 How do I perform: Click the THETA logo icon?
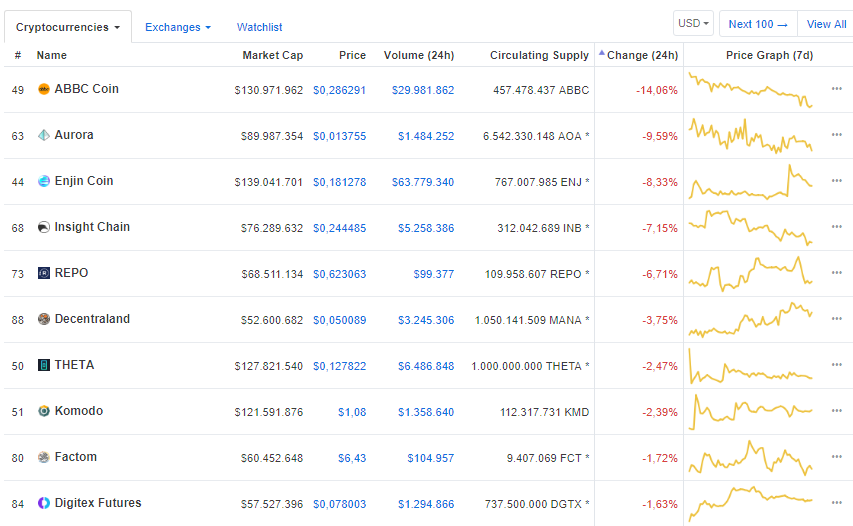[x=44, y=365]
